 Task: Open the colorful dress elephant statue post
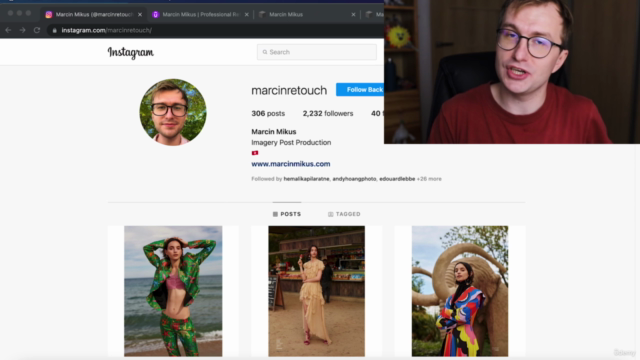pos(460,291)
